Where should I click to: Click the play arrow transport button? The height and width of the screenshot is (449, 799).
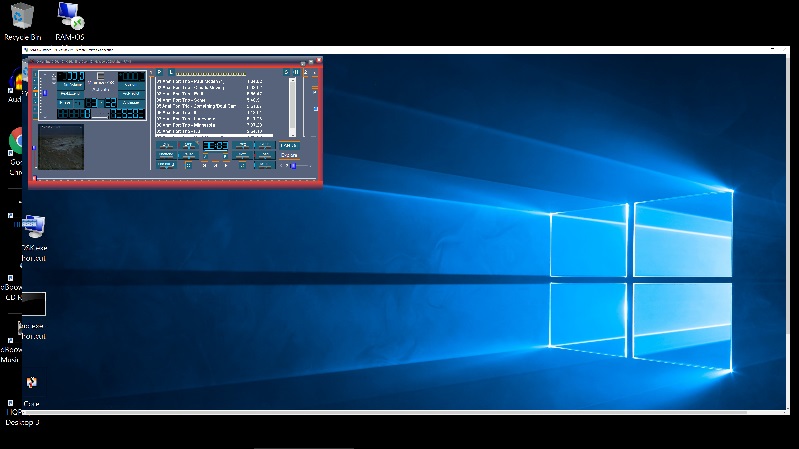point(226,165)
